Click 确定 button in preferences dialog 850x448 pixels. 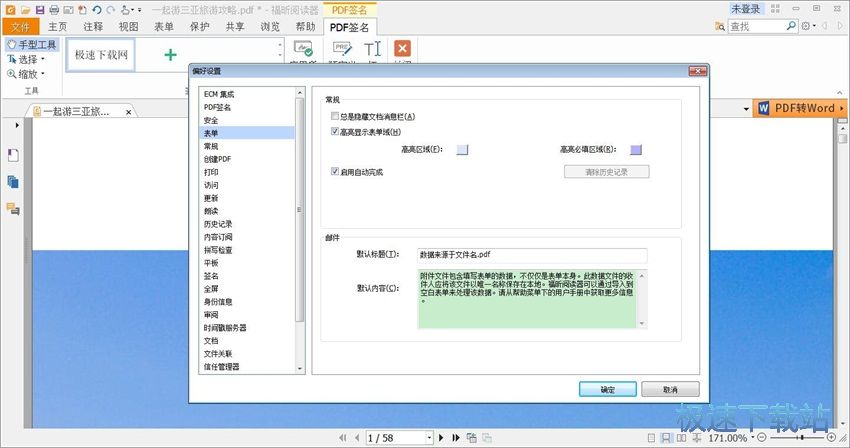[608, 389]
